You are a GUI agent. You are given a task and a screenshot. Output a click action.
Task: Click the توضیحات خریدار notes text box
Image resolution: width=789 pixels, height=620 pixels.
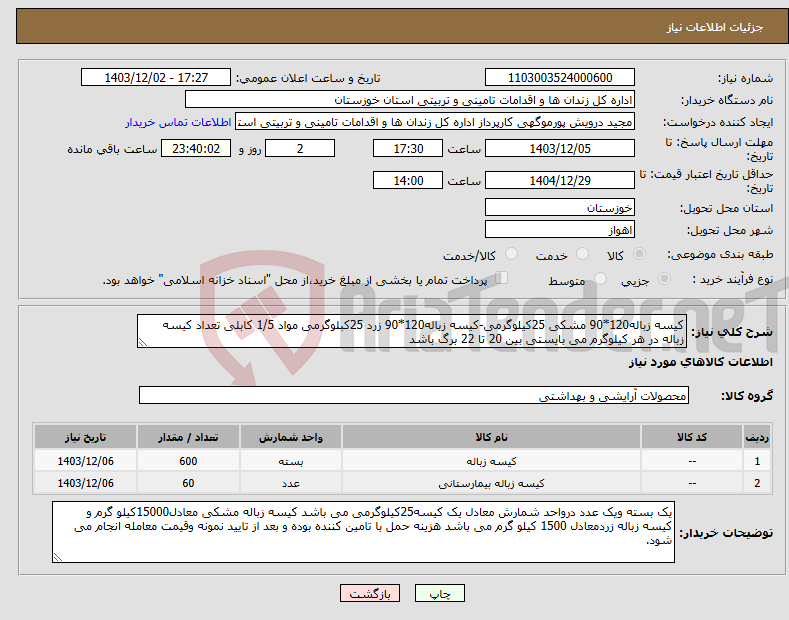click(x=363, y=532)
